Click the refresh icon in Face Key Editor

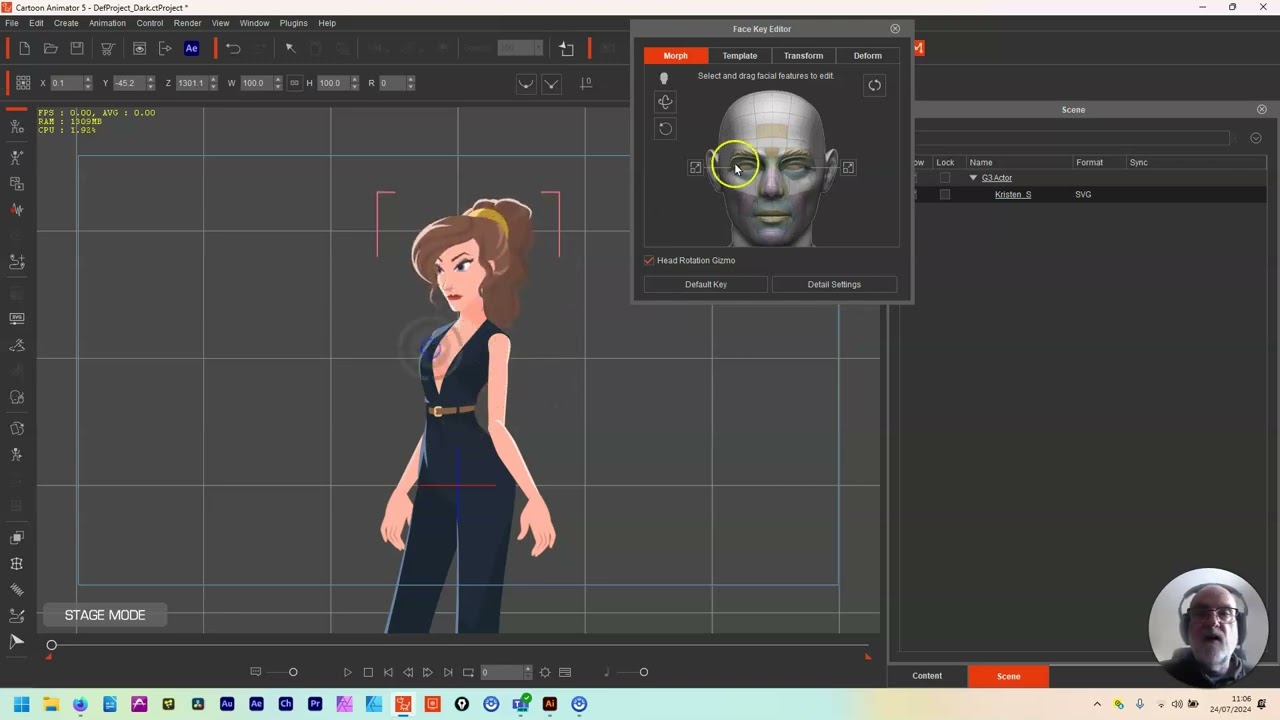tap(875, 85)
